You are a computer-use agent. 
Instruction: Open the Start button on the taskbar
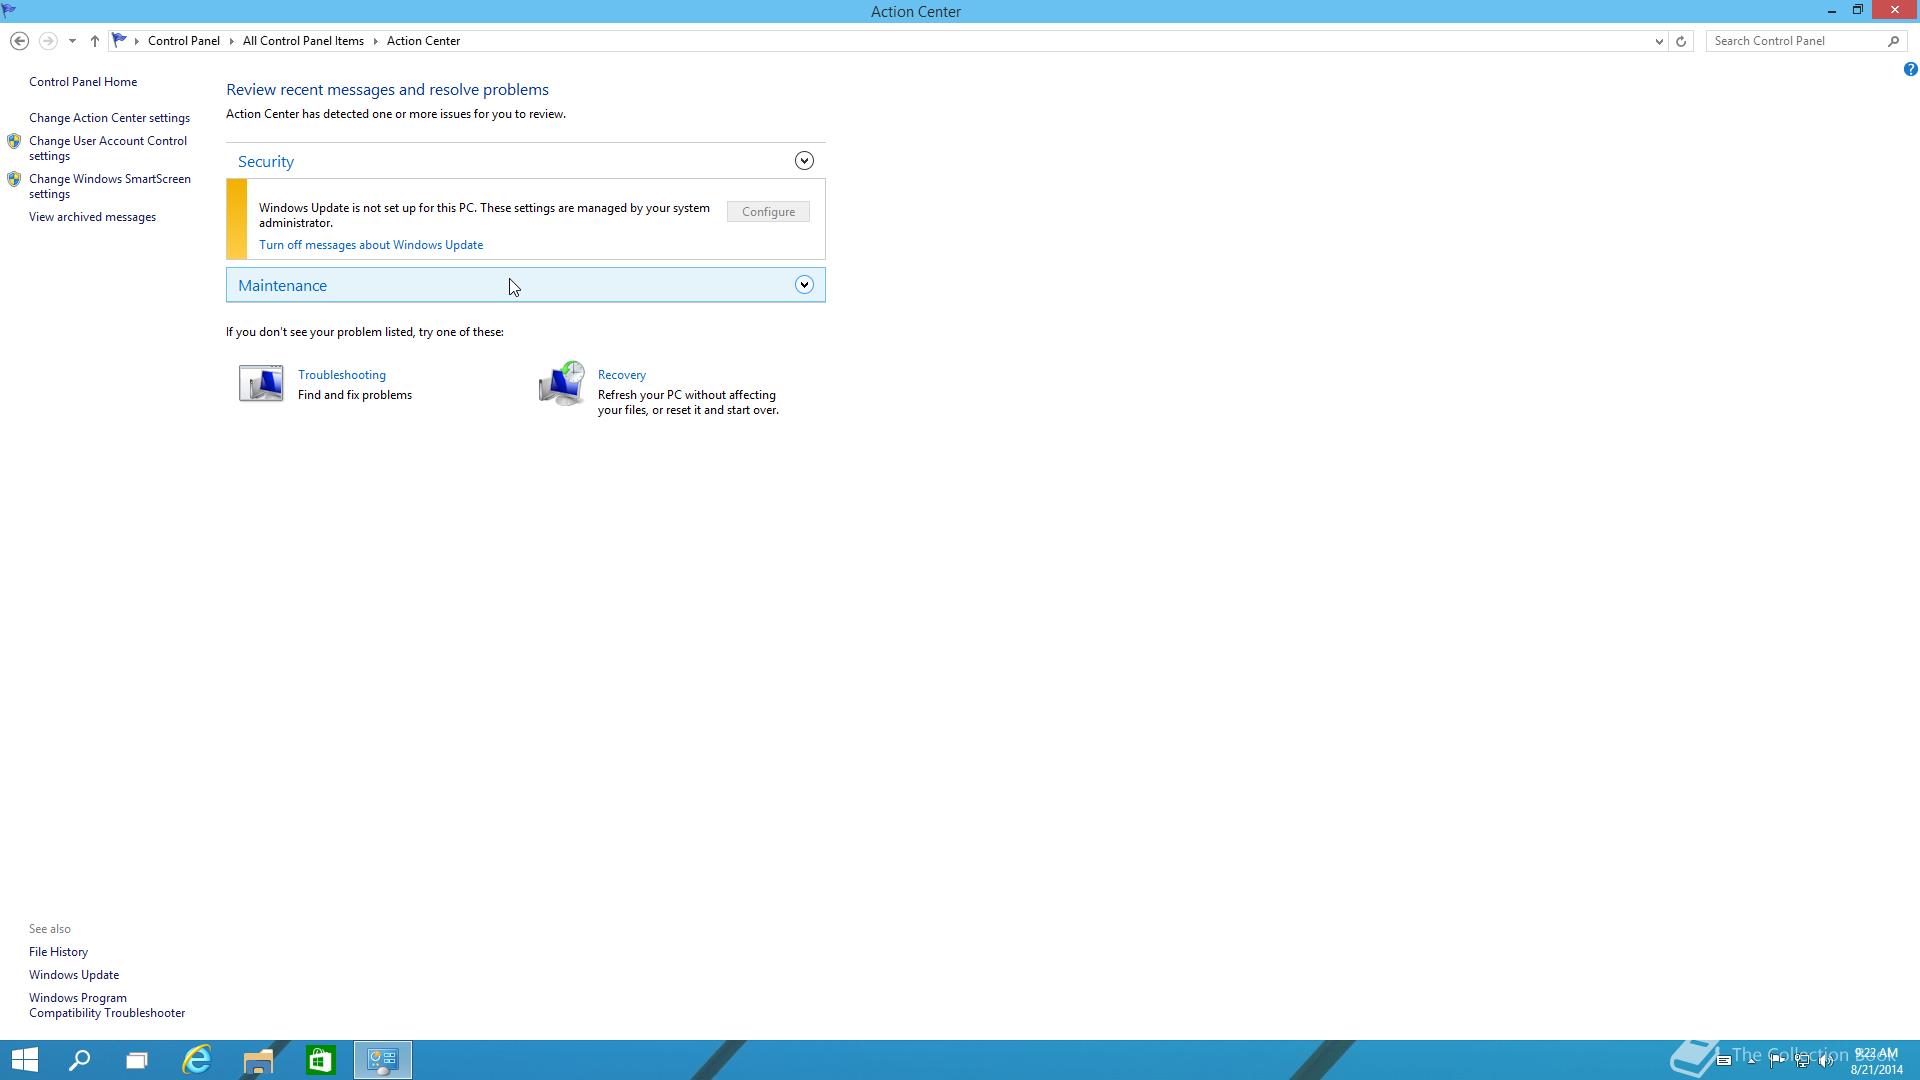pyautogui.click(x=24, y=1060)
